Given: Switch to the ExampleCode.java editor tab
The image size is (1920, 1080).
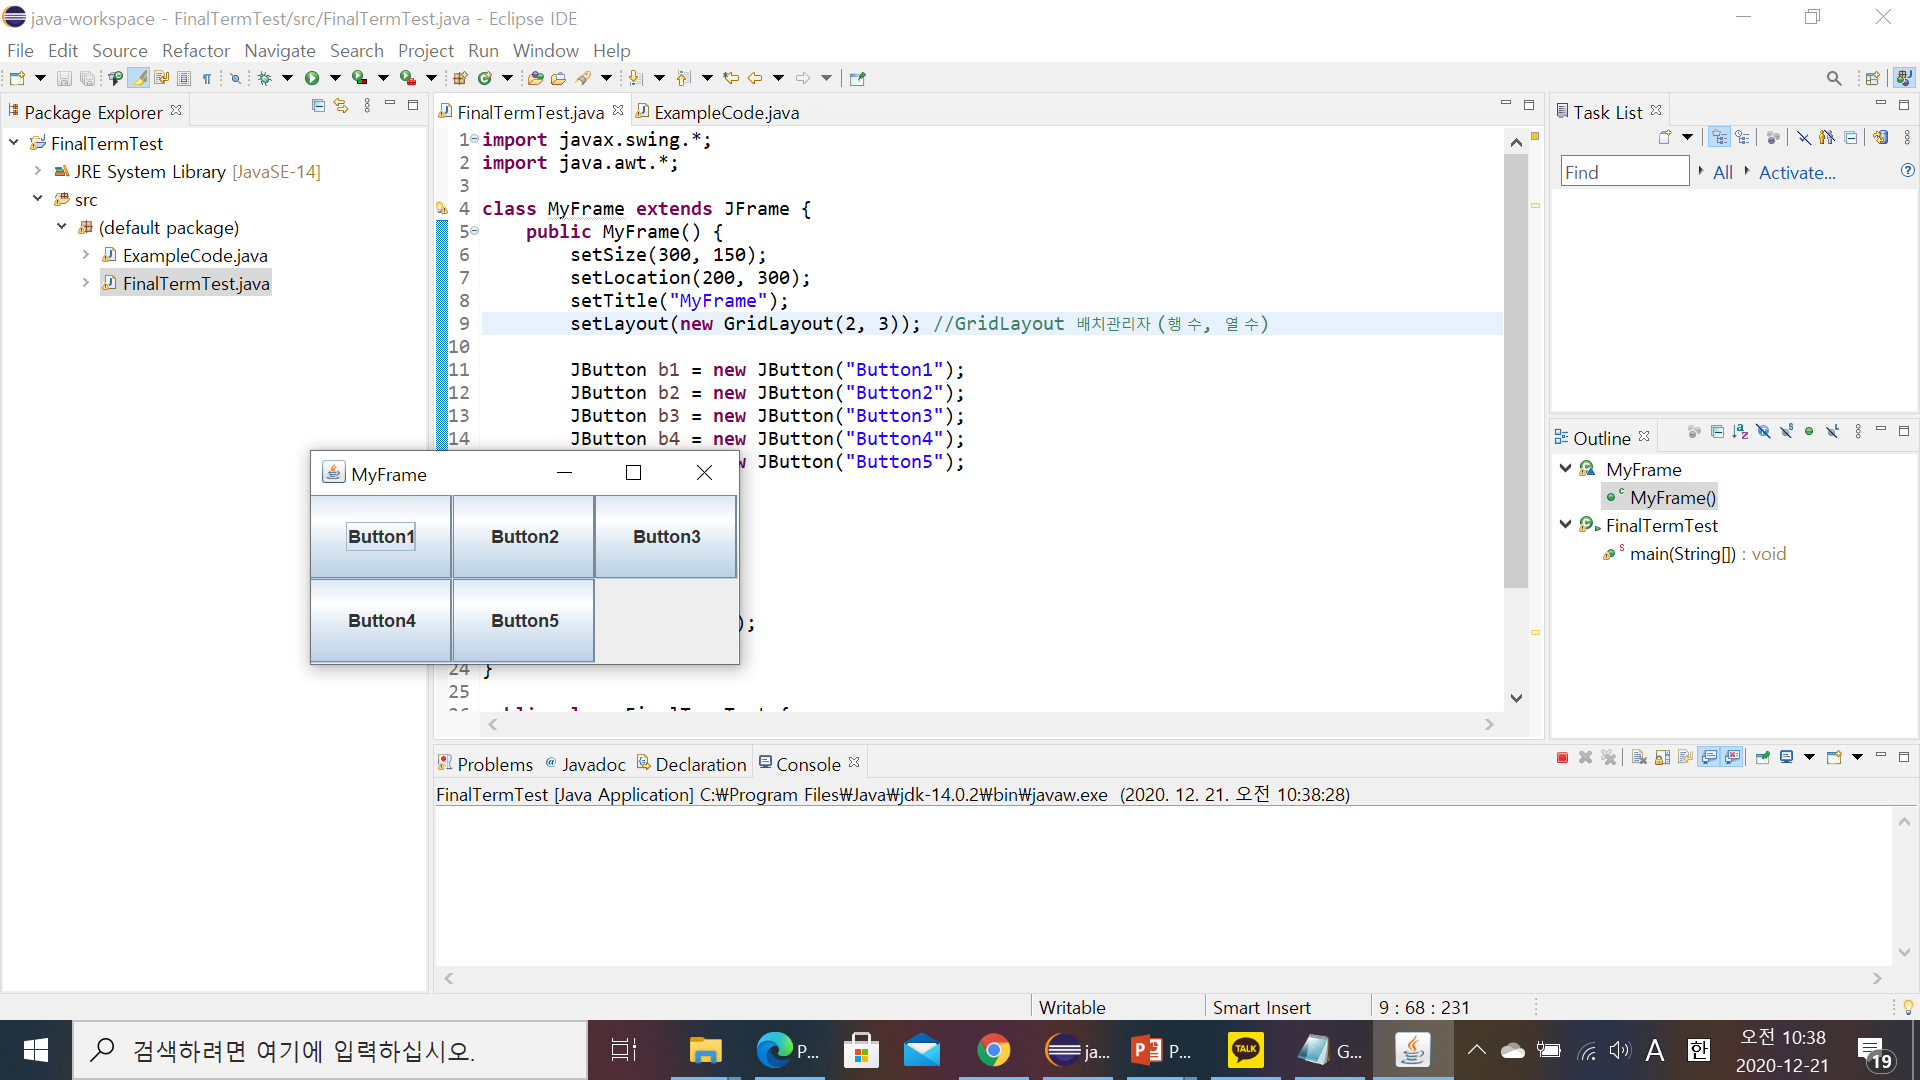Looking at the screenshot, I should point(725,112).
